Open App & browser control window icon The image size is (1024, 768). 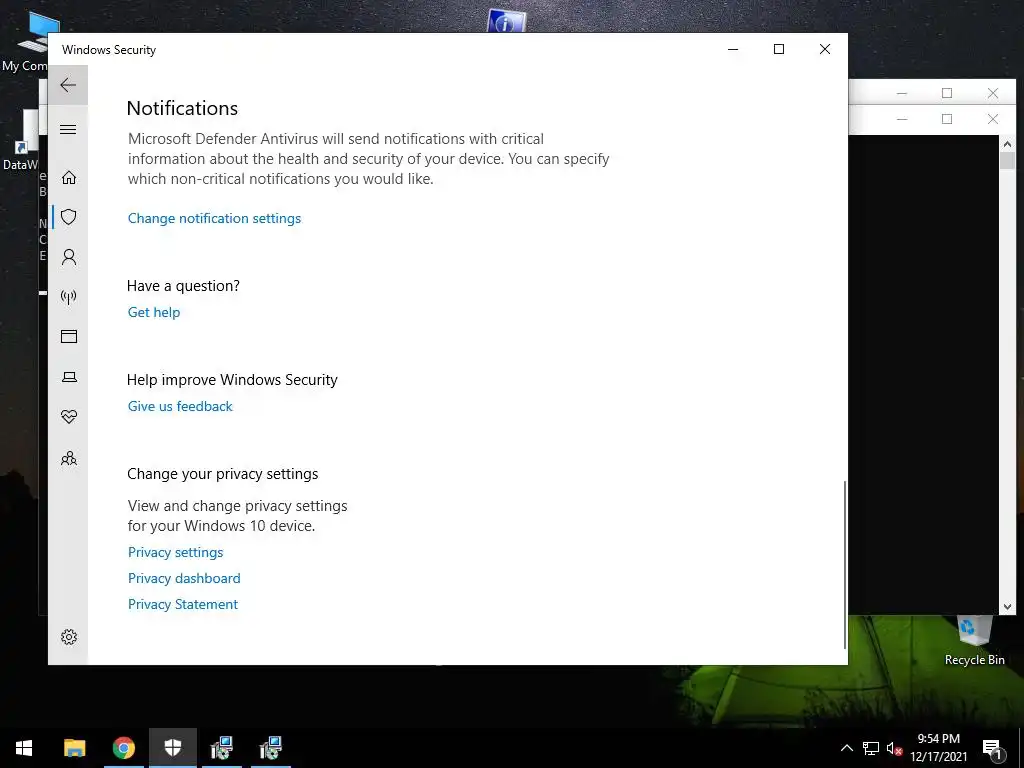tap(69, 336)
